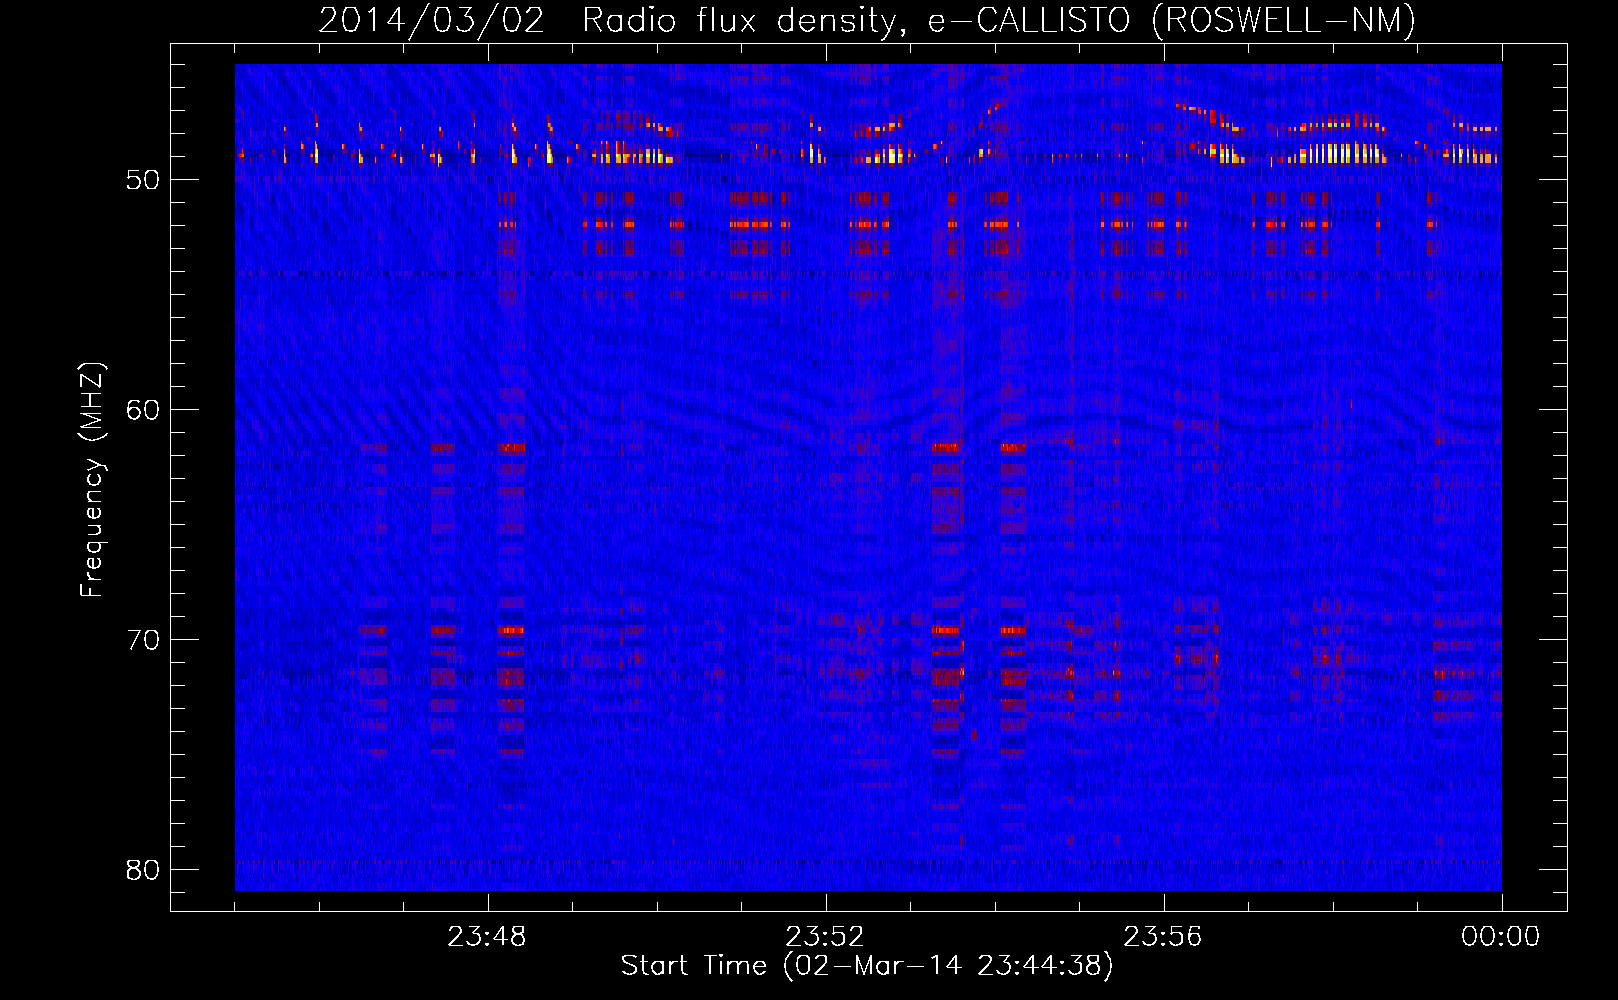Image resolution: width=1618 pixels, height=1000 pixels.
Task: Click the 23:56 time tick label
Action: pos(1163,937)
